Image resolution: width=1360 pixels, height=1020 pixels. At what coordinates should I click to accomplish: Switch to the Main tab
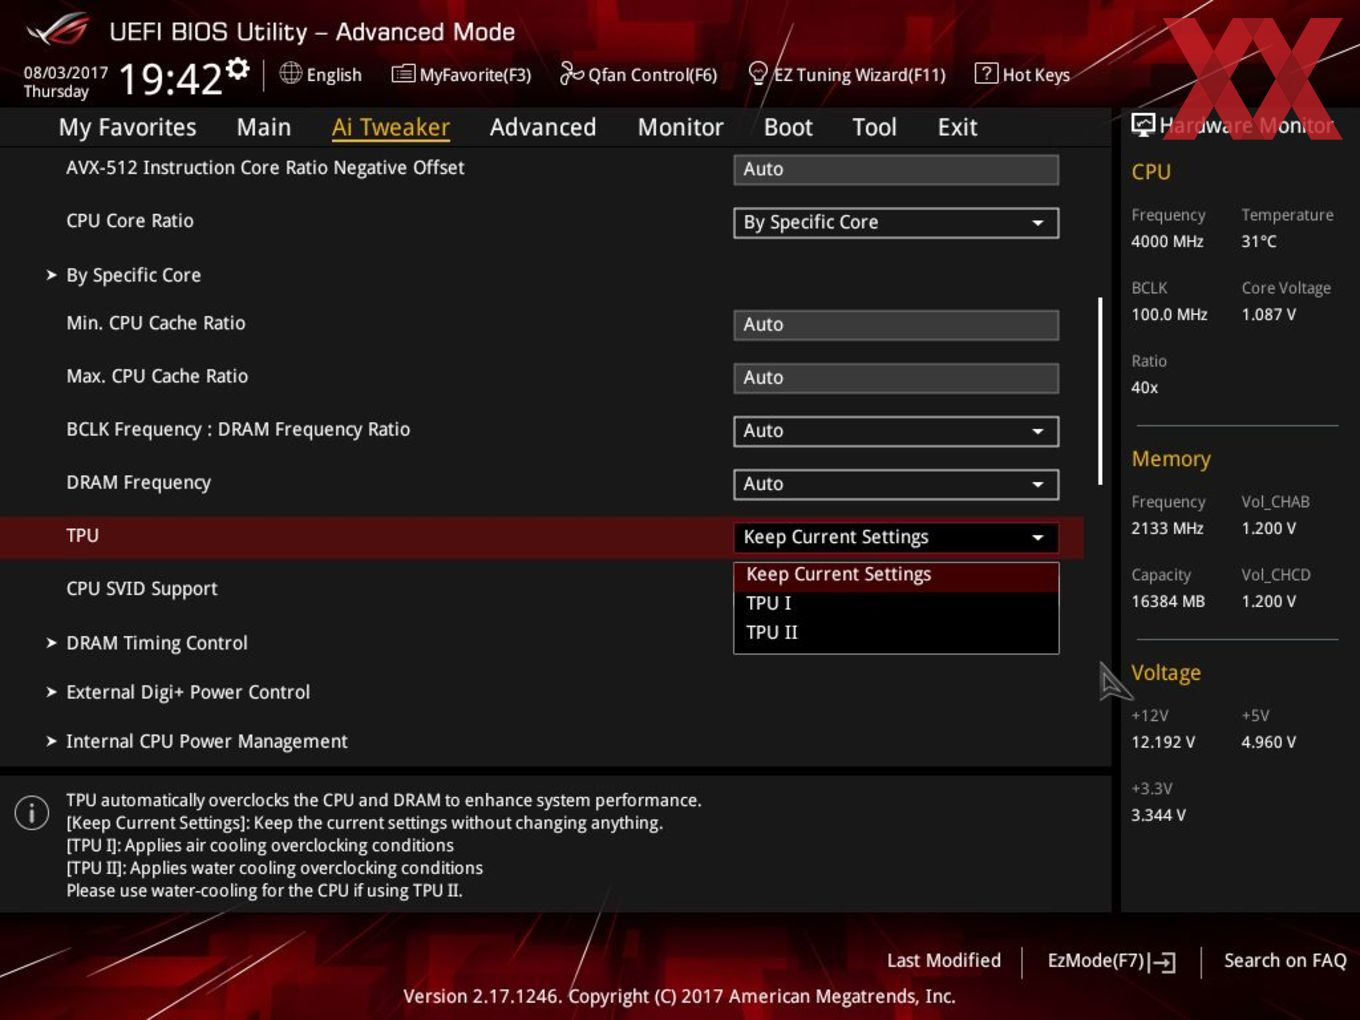264,127
